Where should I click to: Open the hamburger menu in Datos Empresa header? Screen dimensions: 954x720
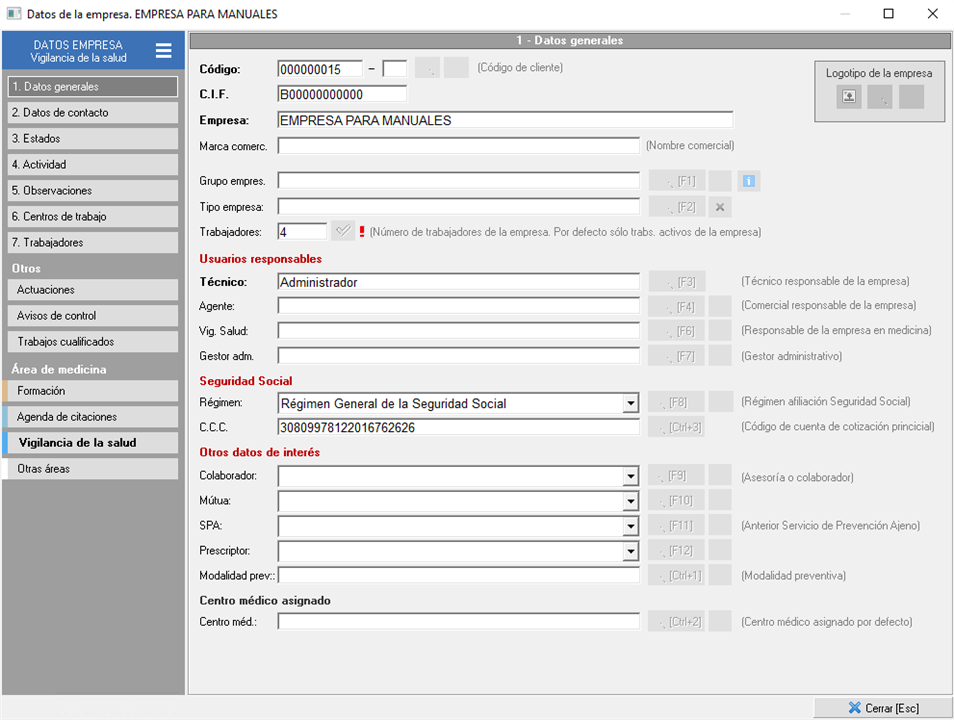[163, 51]
